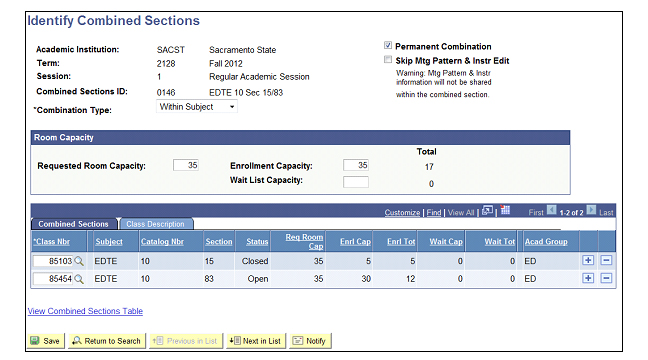Image resolution: width=648 pixels, height=360 pixels.
Task: Show previous row arrow in grid
Action: coord(551,210)
